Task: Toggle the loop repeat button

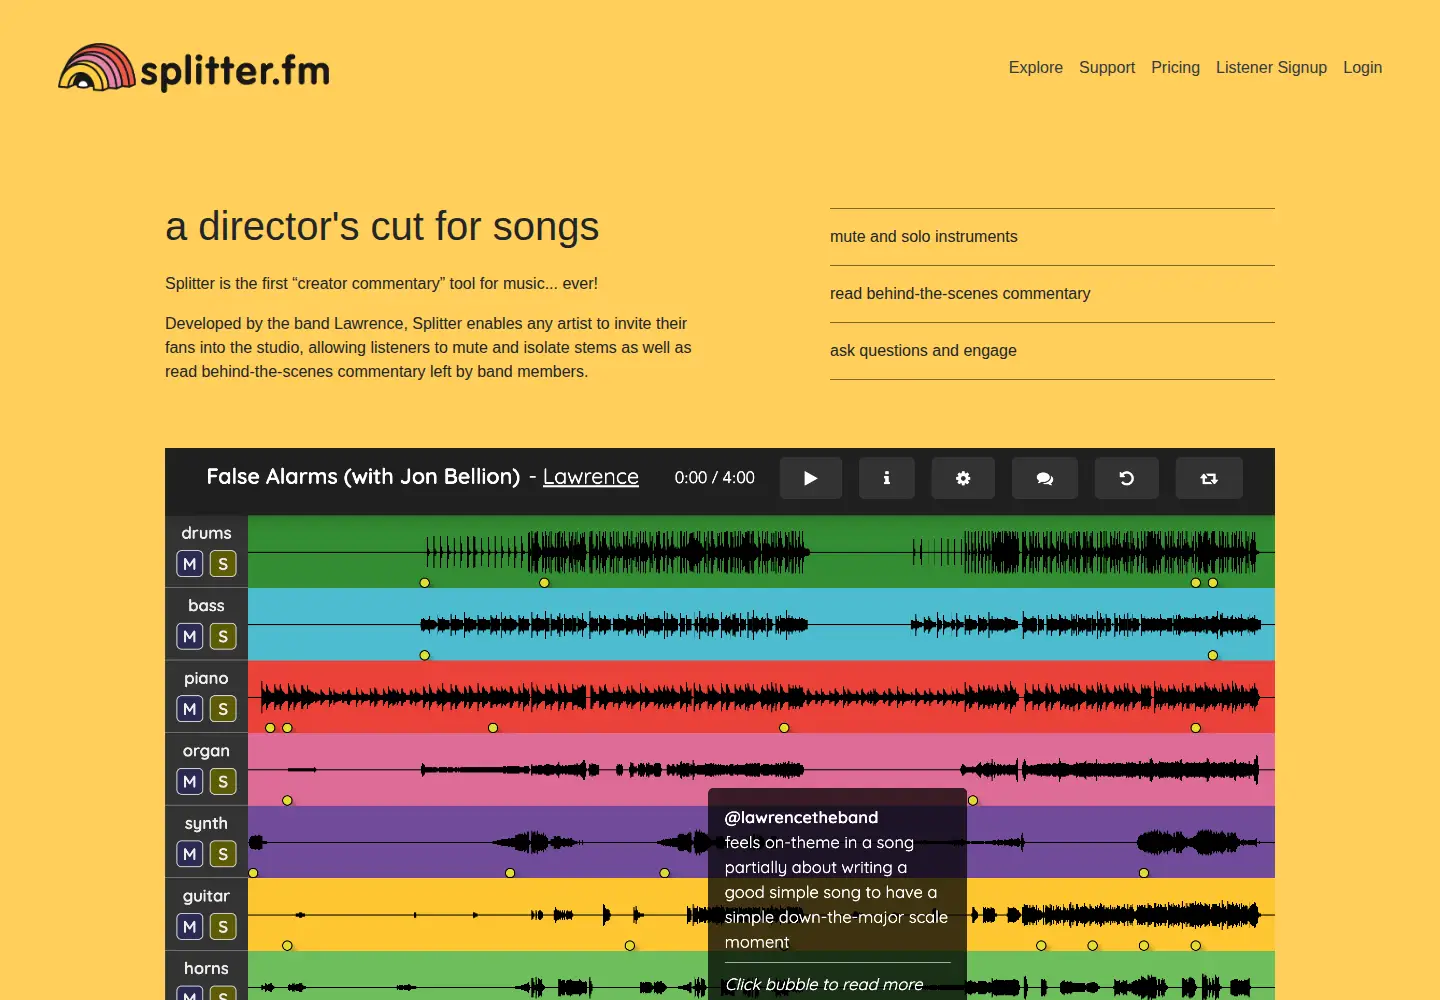Action: 1209,478
